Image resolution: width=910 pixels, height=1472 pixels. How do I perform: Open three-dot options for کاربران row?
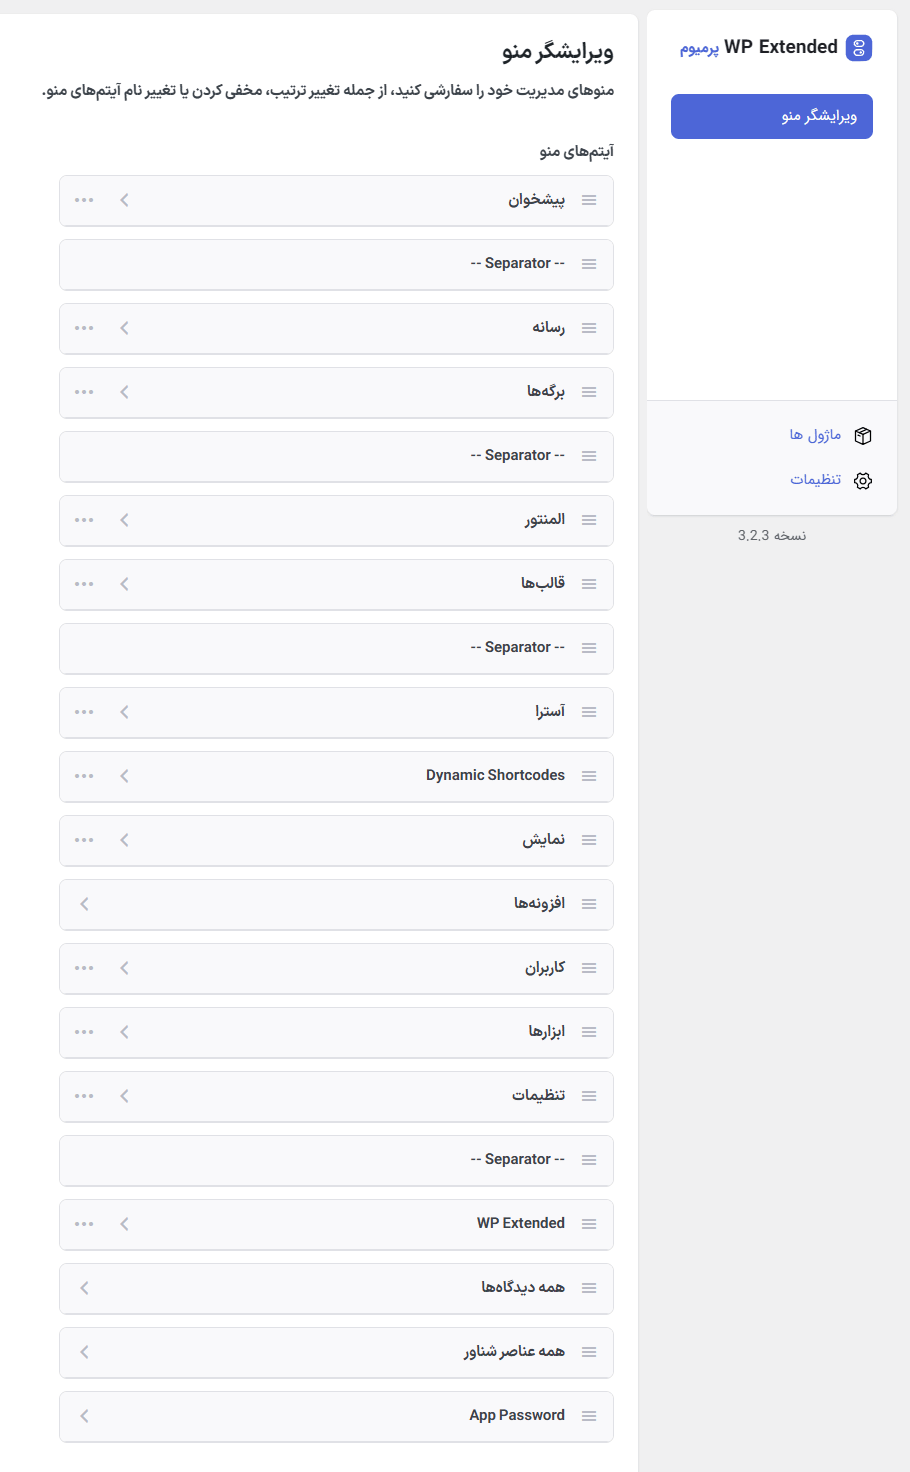point(84,969)
